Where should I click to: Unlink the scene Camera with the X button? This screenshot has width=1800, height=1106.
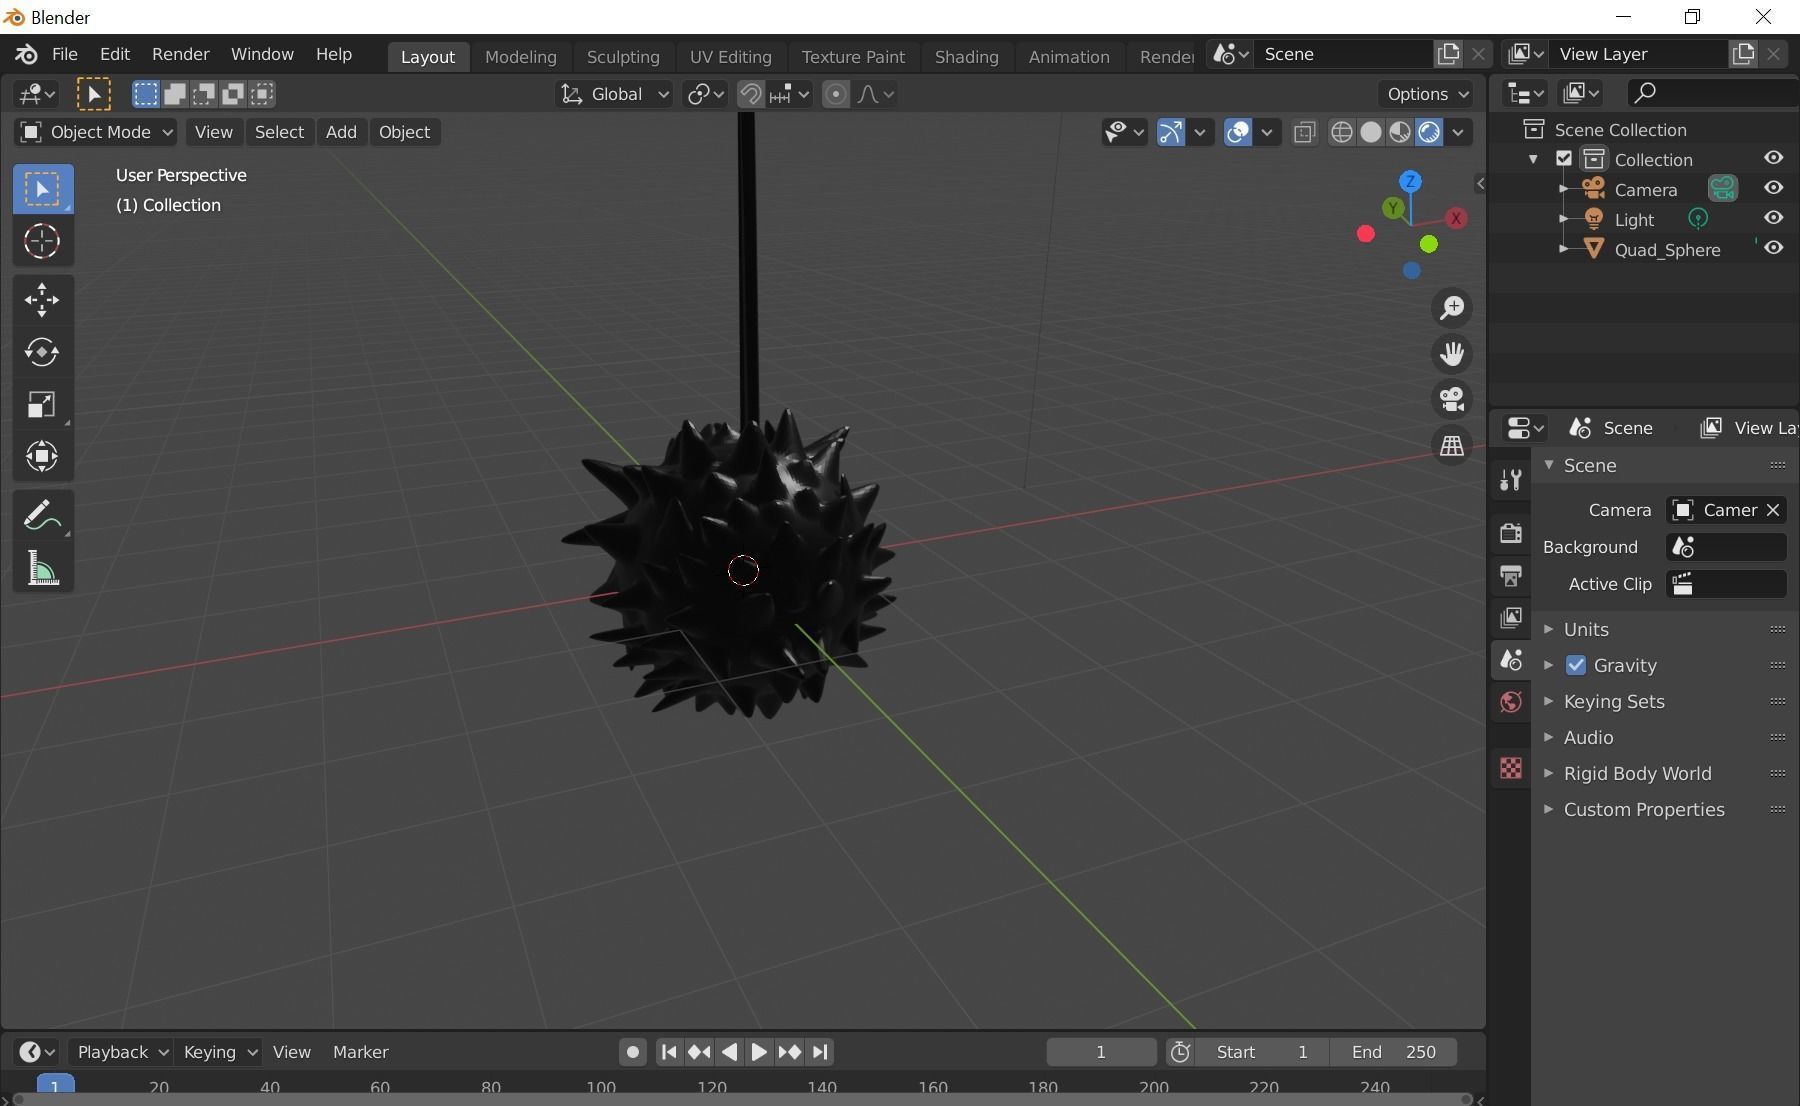point(1773,510)
